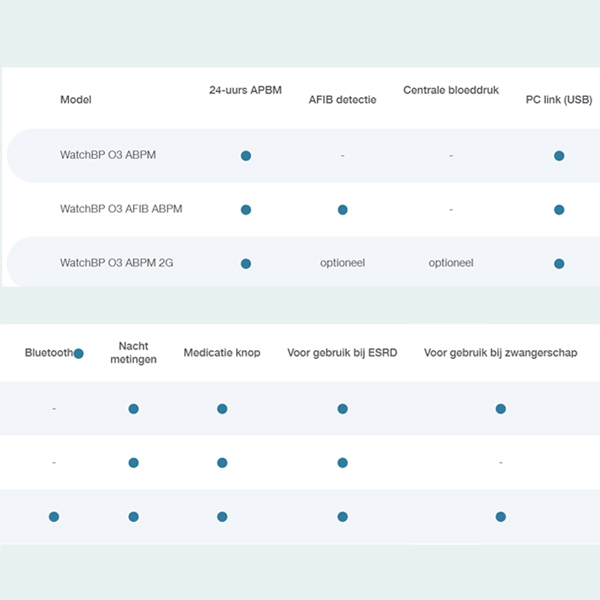The width and height of the screenshot is (600, 600).
Task: Click the ESRD dot in lower table's top row
Action: [x=342, y=409]
